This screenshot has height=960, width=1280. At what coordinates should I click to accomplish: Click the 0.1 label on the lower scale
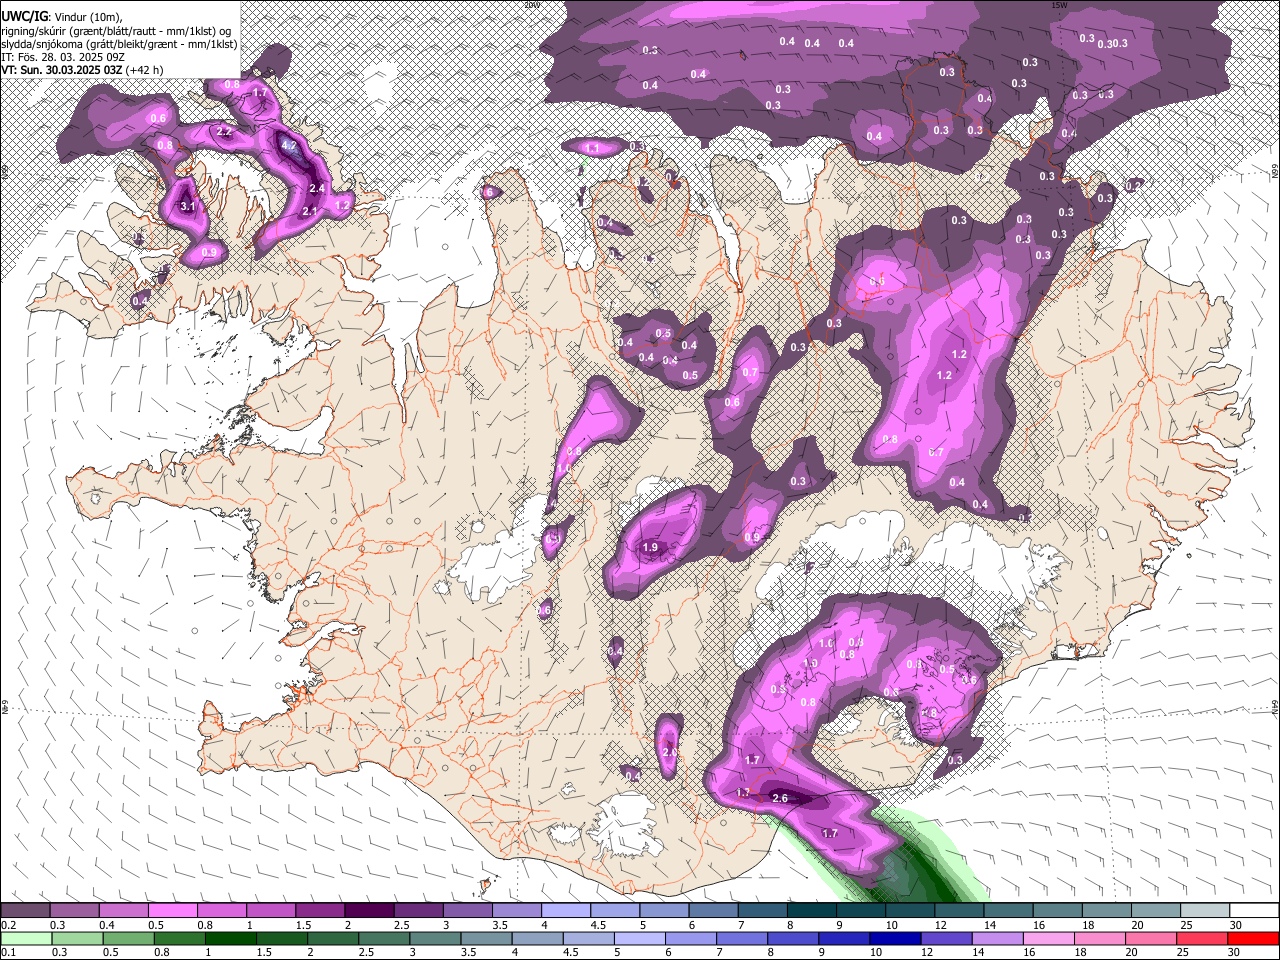pyautogui.click(x=9, y=952)
